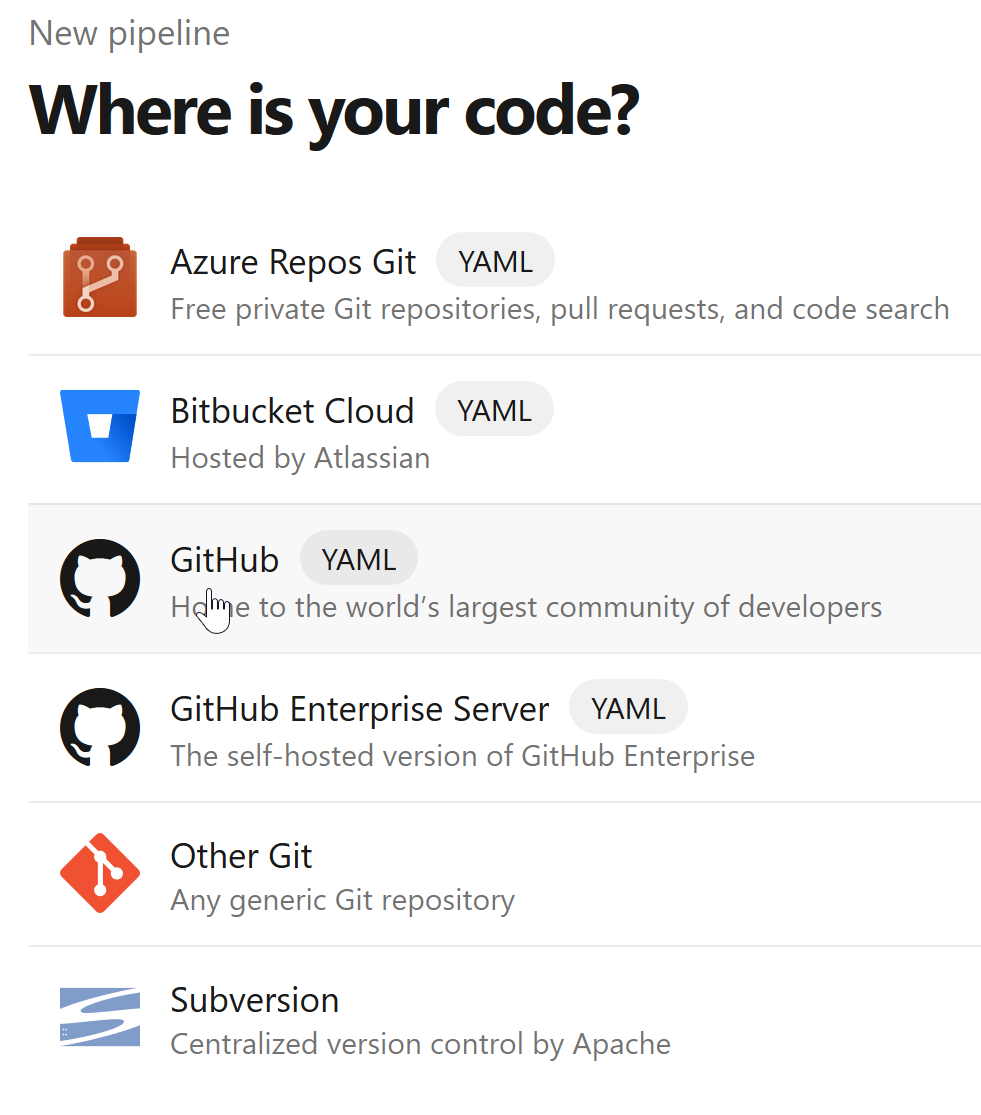Click the Azure Repos Git icon

click(x=100, y=276)
